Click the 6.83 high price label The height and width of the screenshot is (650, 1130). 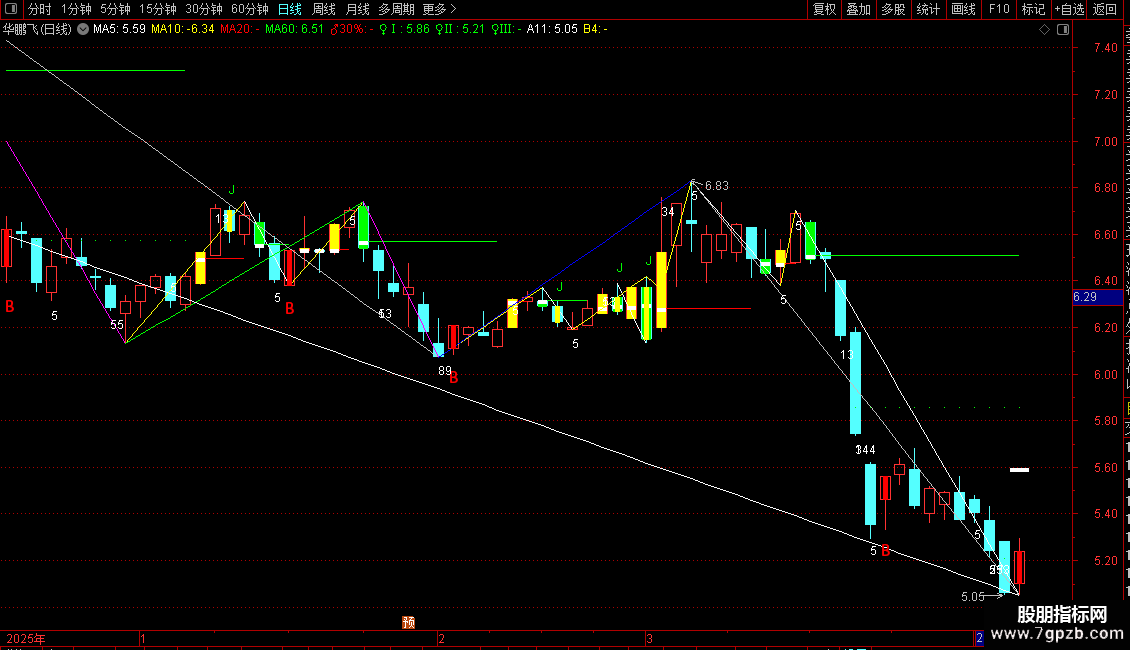click(716, 186)
